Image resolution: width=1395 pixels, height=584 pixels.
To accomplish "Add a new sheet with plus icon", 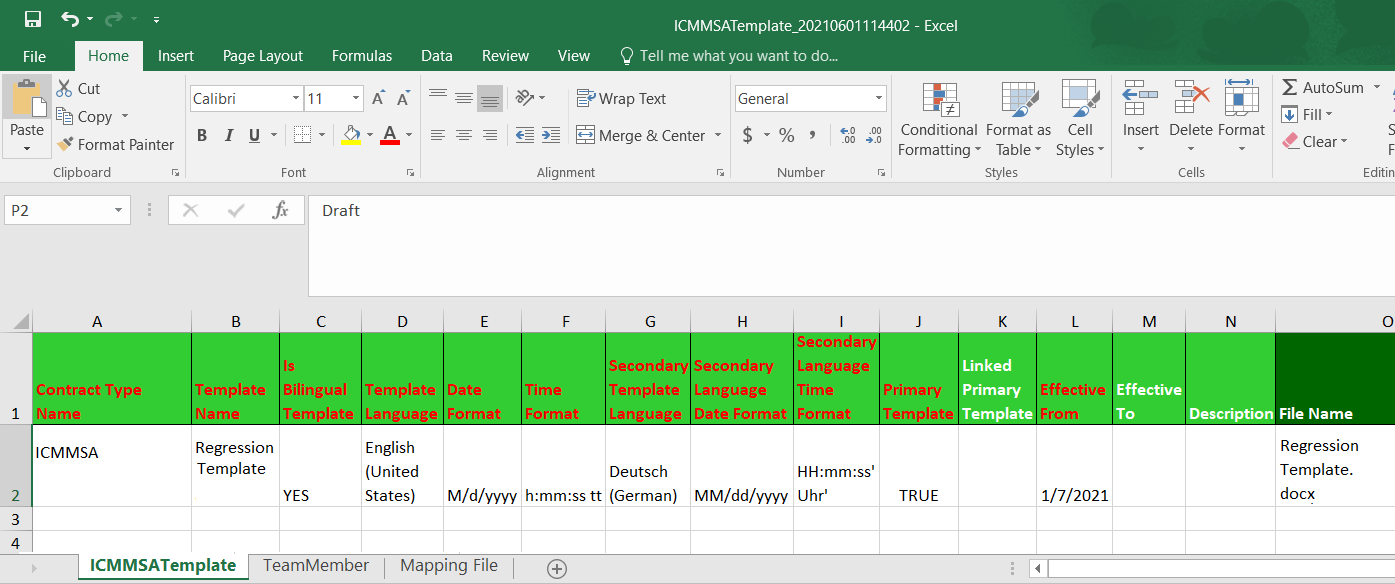I will click(557, 568).
